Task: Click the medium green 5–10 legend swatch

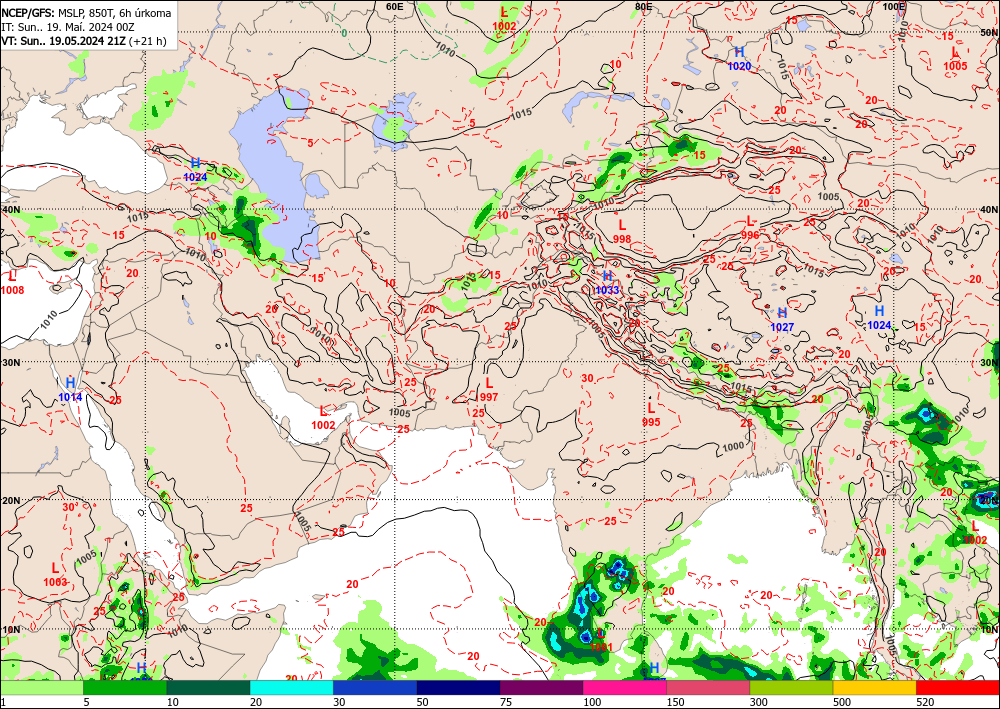Action: click(125, 688)
